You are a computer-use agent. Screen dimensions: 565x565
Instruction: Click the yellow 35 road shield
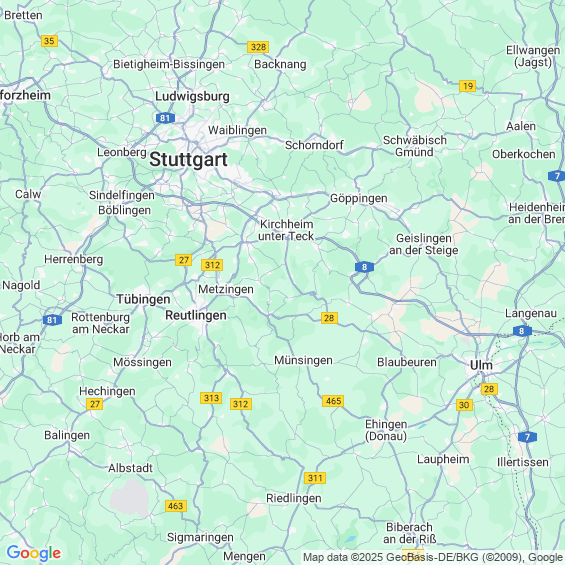(49, 41)
